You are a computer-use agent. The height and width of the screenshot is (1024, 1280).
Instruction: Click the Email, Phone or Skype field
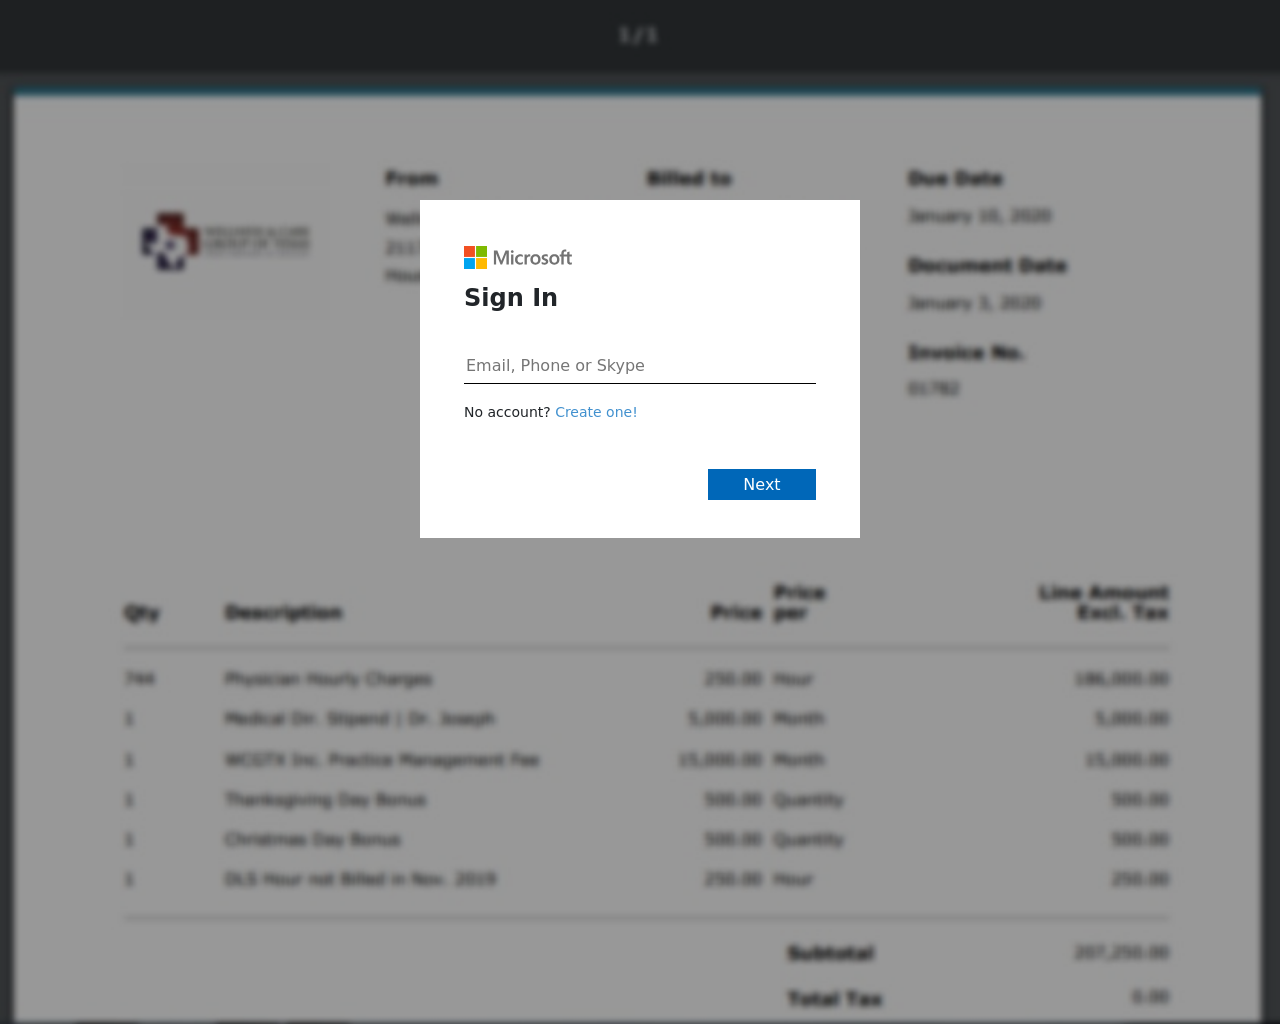point(640,366)
